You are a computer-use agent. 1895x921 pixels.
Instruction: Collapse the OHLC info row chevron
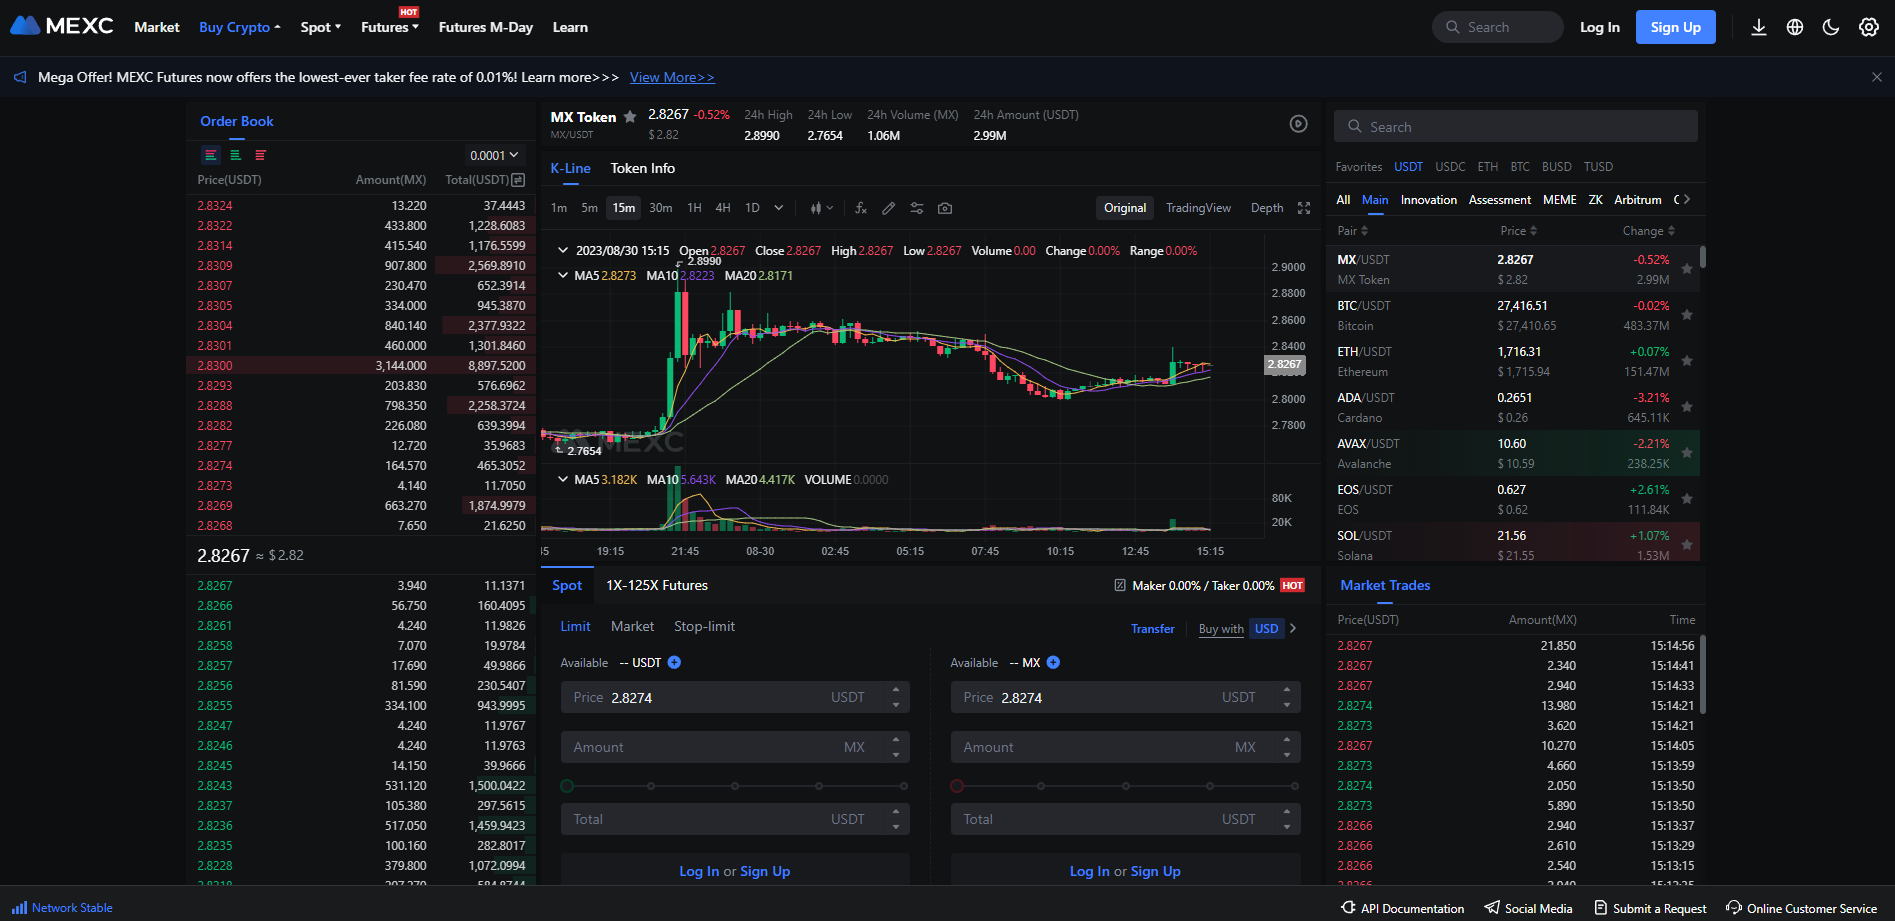(563, 251)
